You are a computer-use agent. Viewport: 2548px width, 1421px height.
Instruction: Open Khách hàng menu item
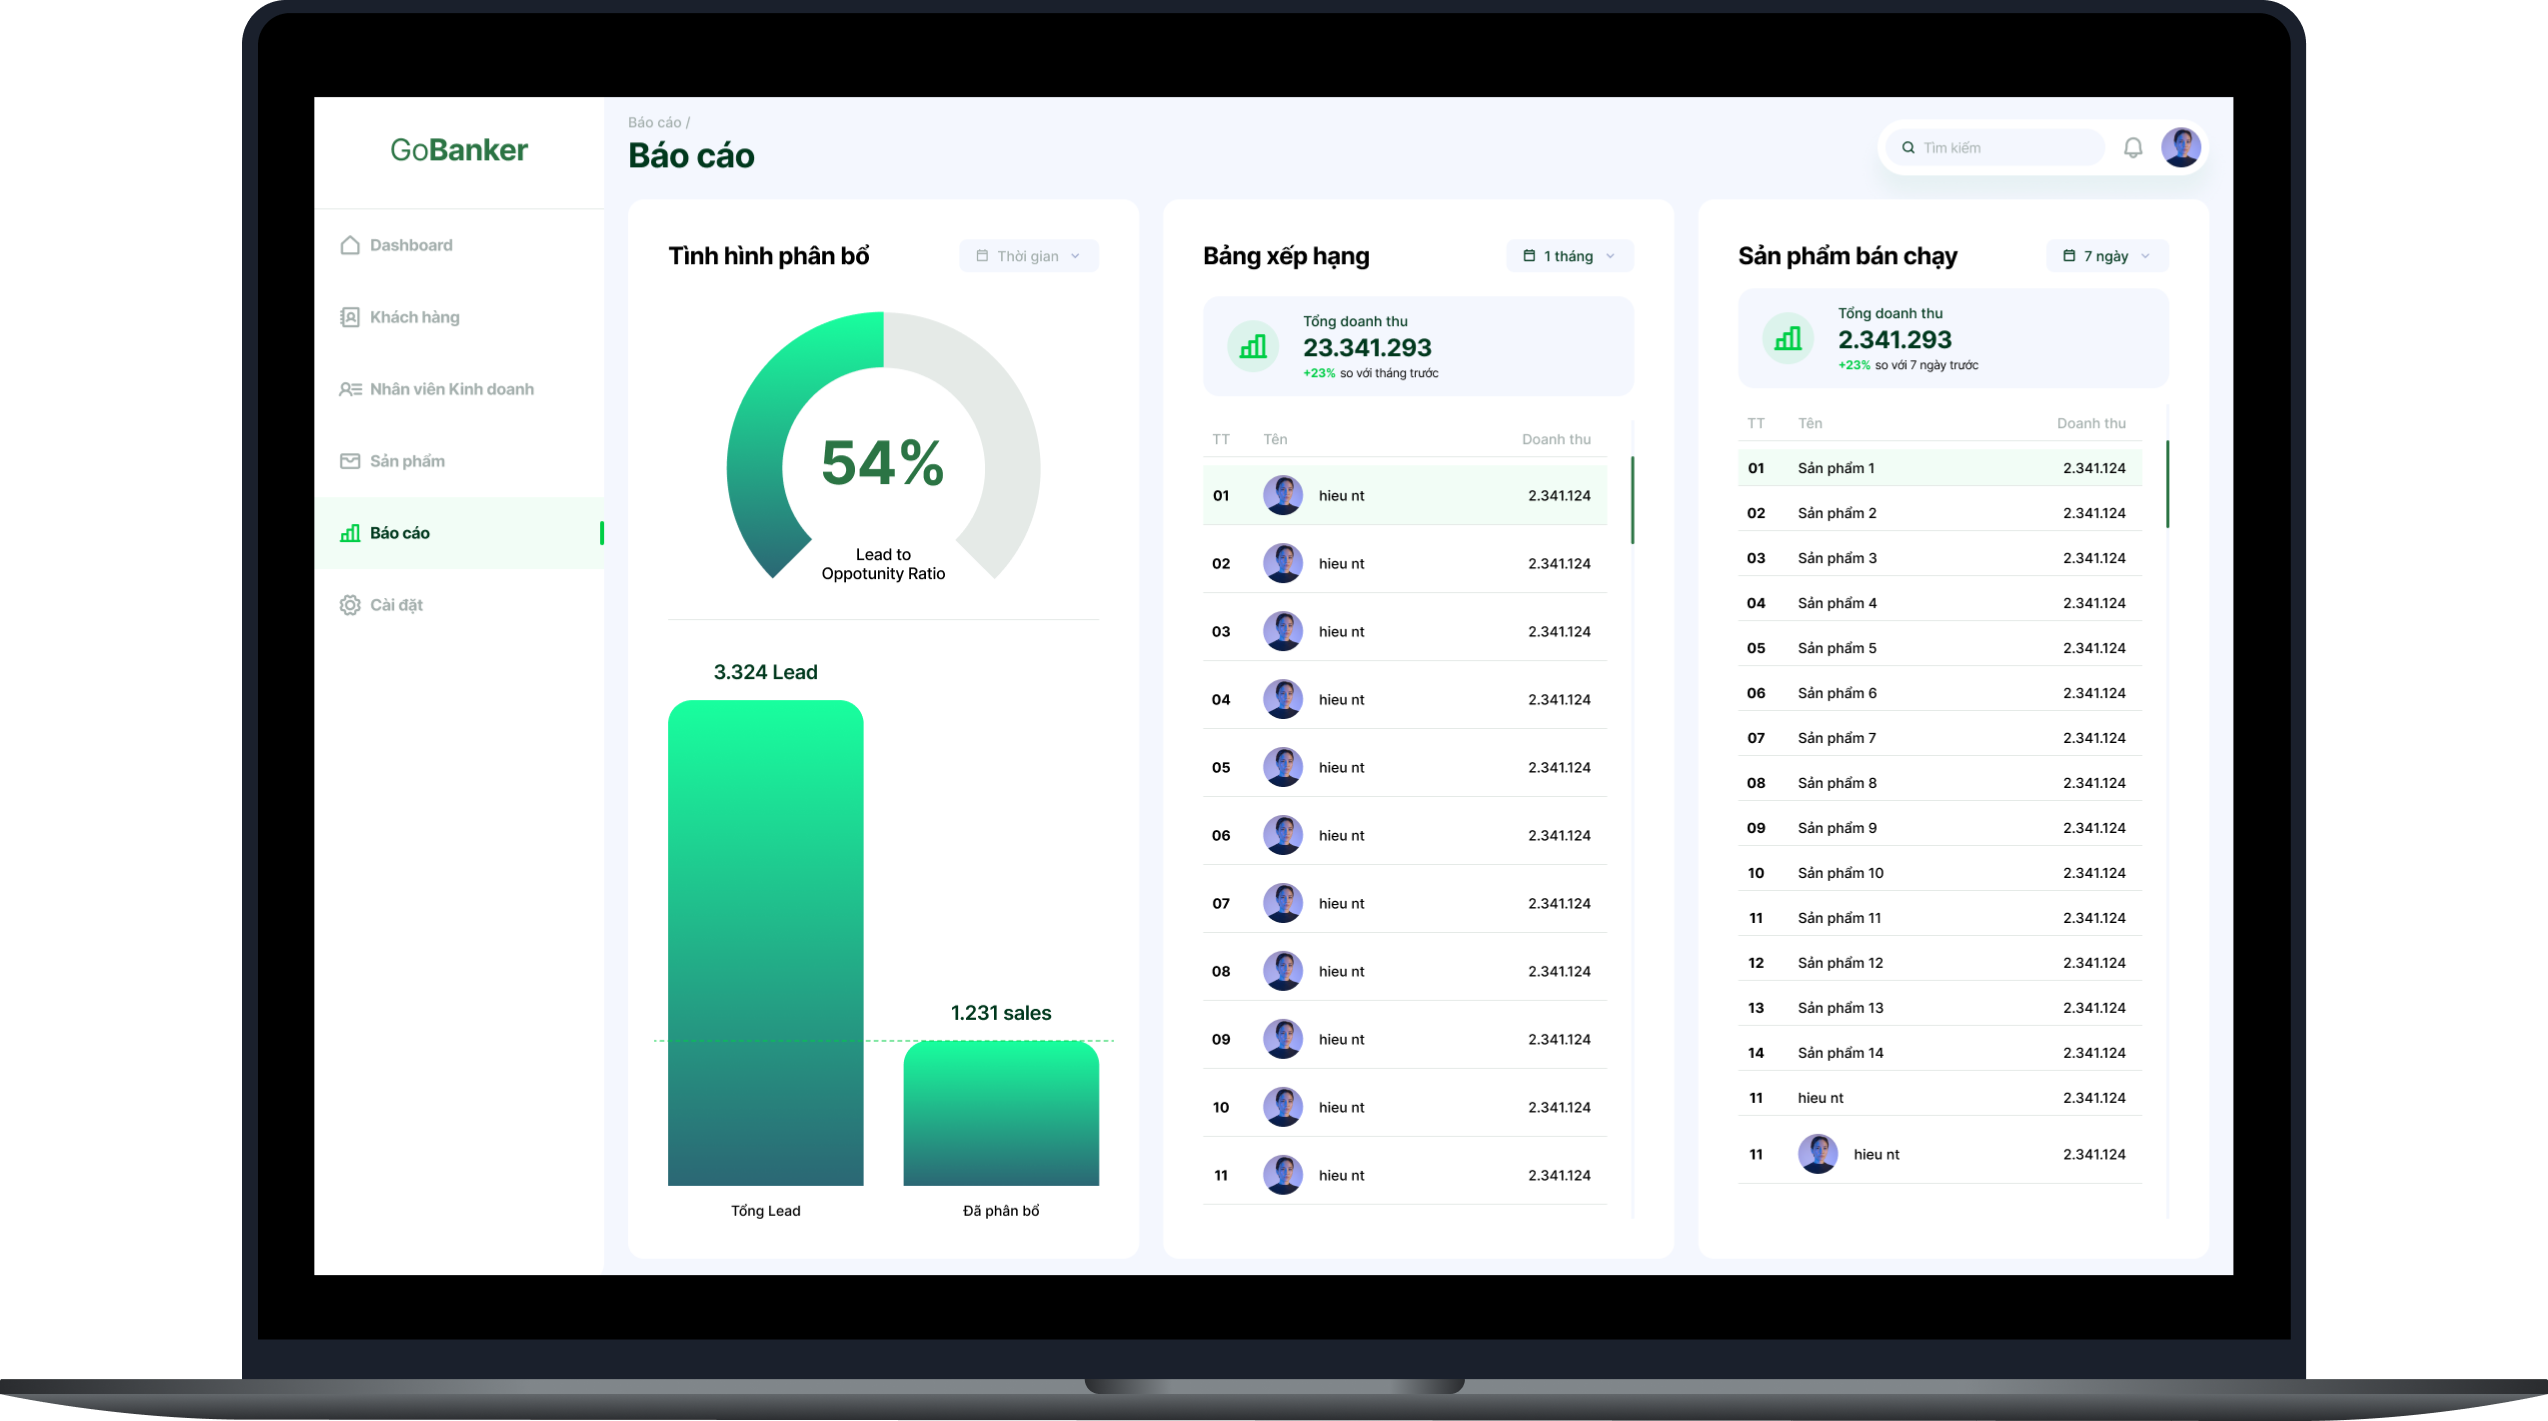pos(415,317)
